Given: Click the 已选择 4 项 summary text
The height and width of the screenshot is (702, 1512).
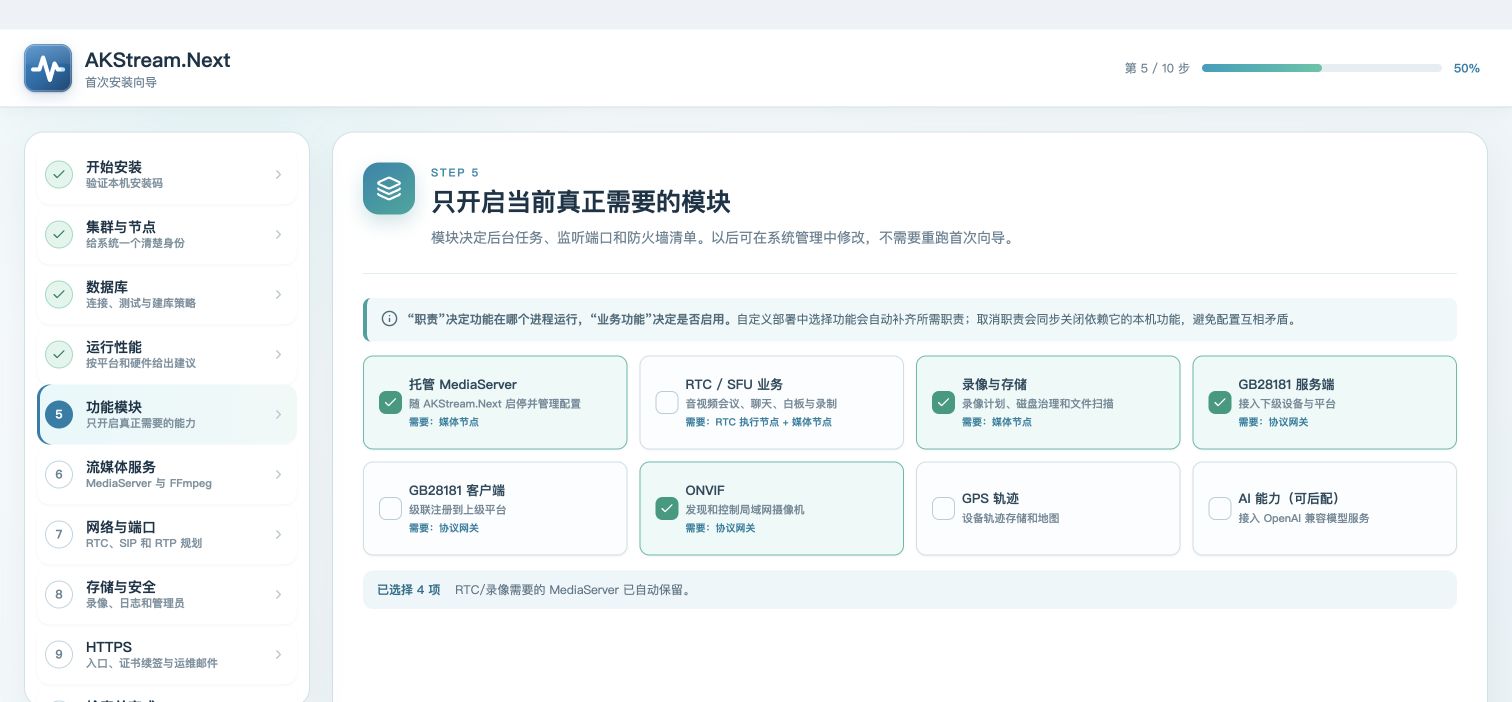Looking at the screenshot, I should click(x=408, y=590).
